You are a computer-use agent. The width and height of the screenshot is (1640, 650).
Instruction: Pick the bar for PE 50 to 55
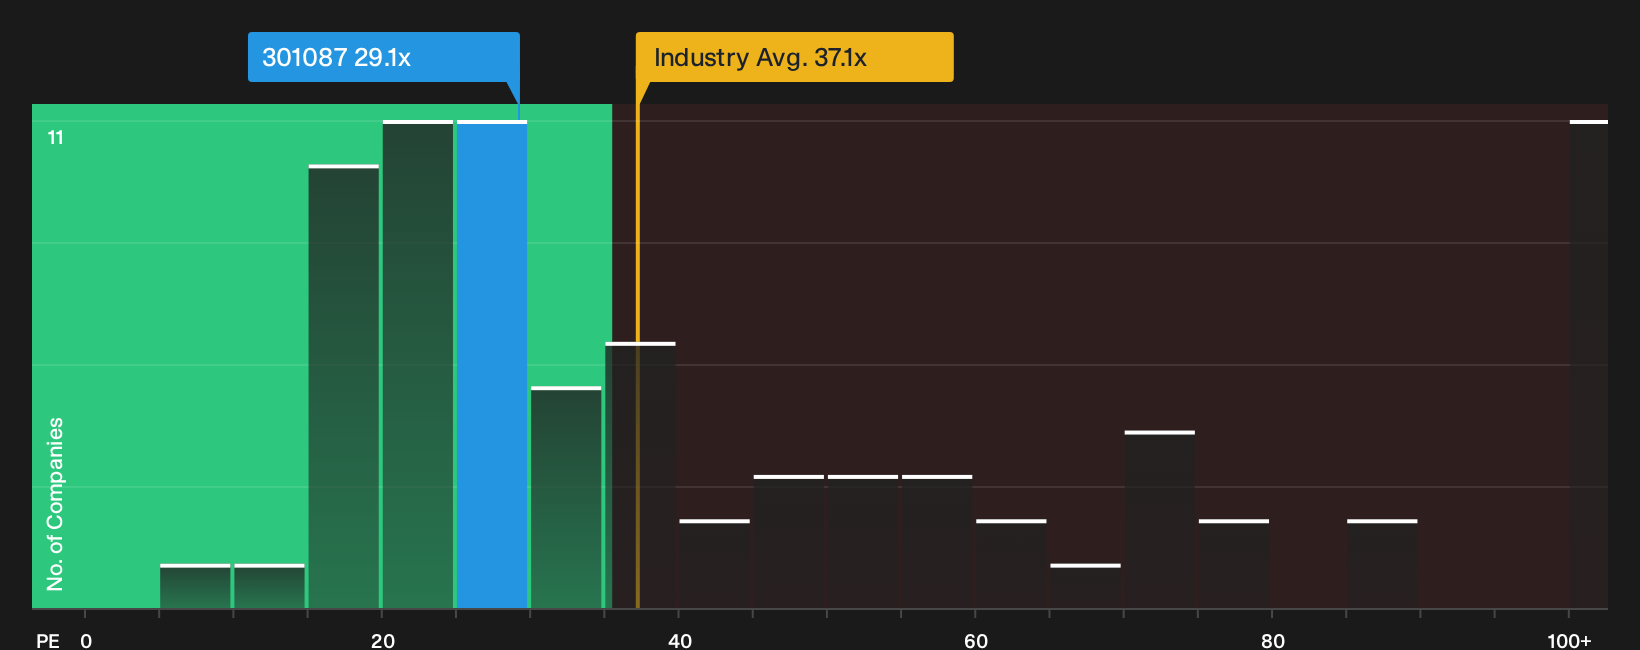tap(863, 542)
